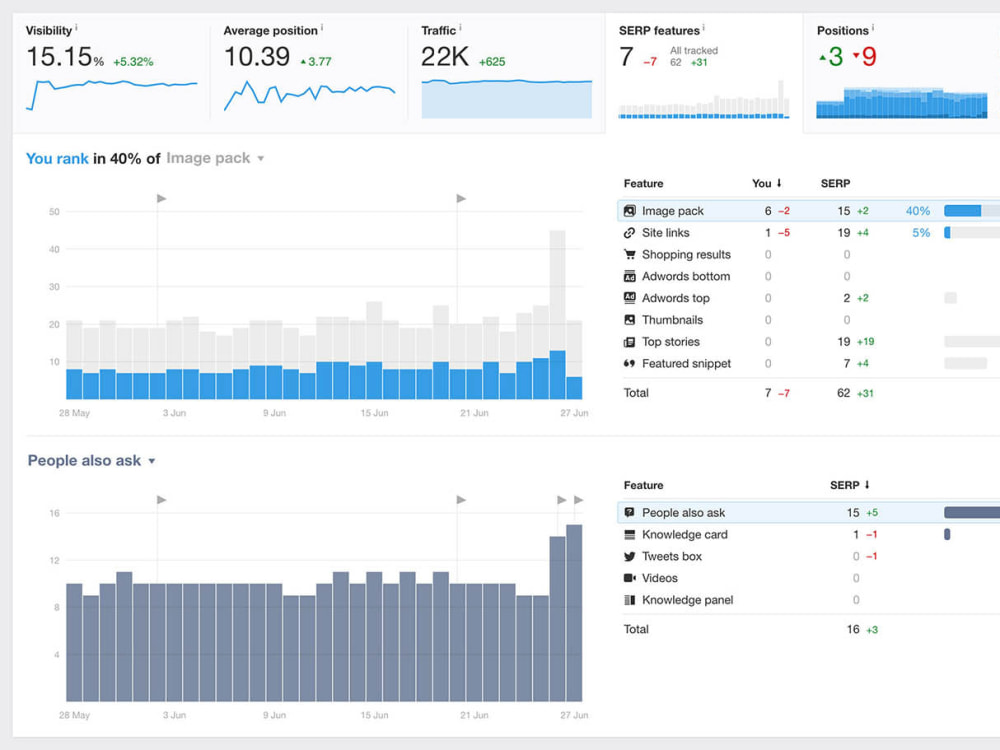Click the Traffic area chart thumbnail
The width and height of the screenshot is (1000, 750).
506,99
